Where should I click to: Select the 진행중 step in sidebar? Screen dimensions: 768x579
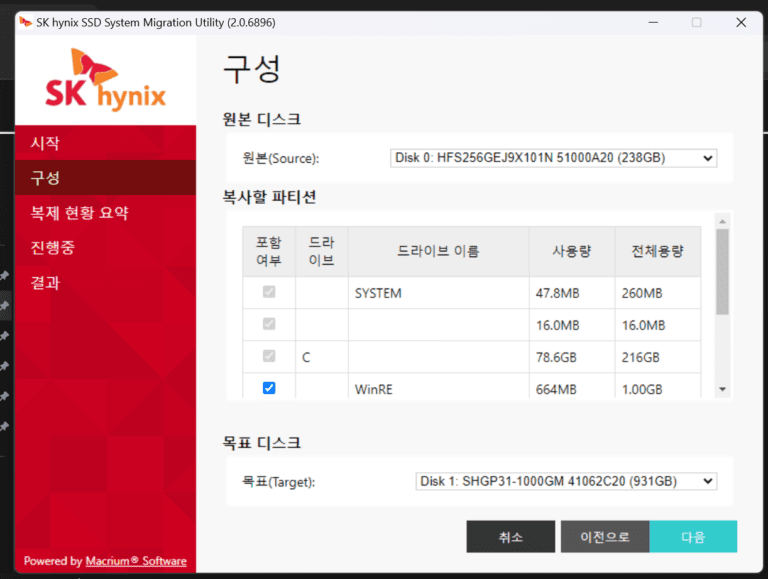[105, 247]
